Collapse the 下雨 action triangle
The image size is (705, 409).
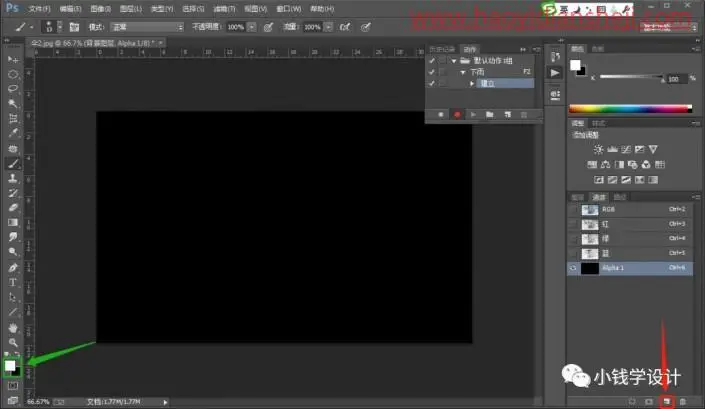point(463,72)
